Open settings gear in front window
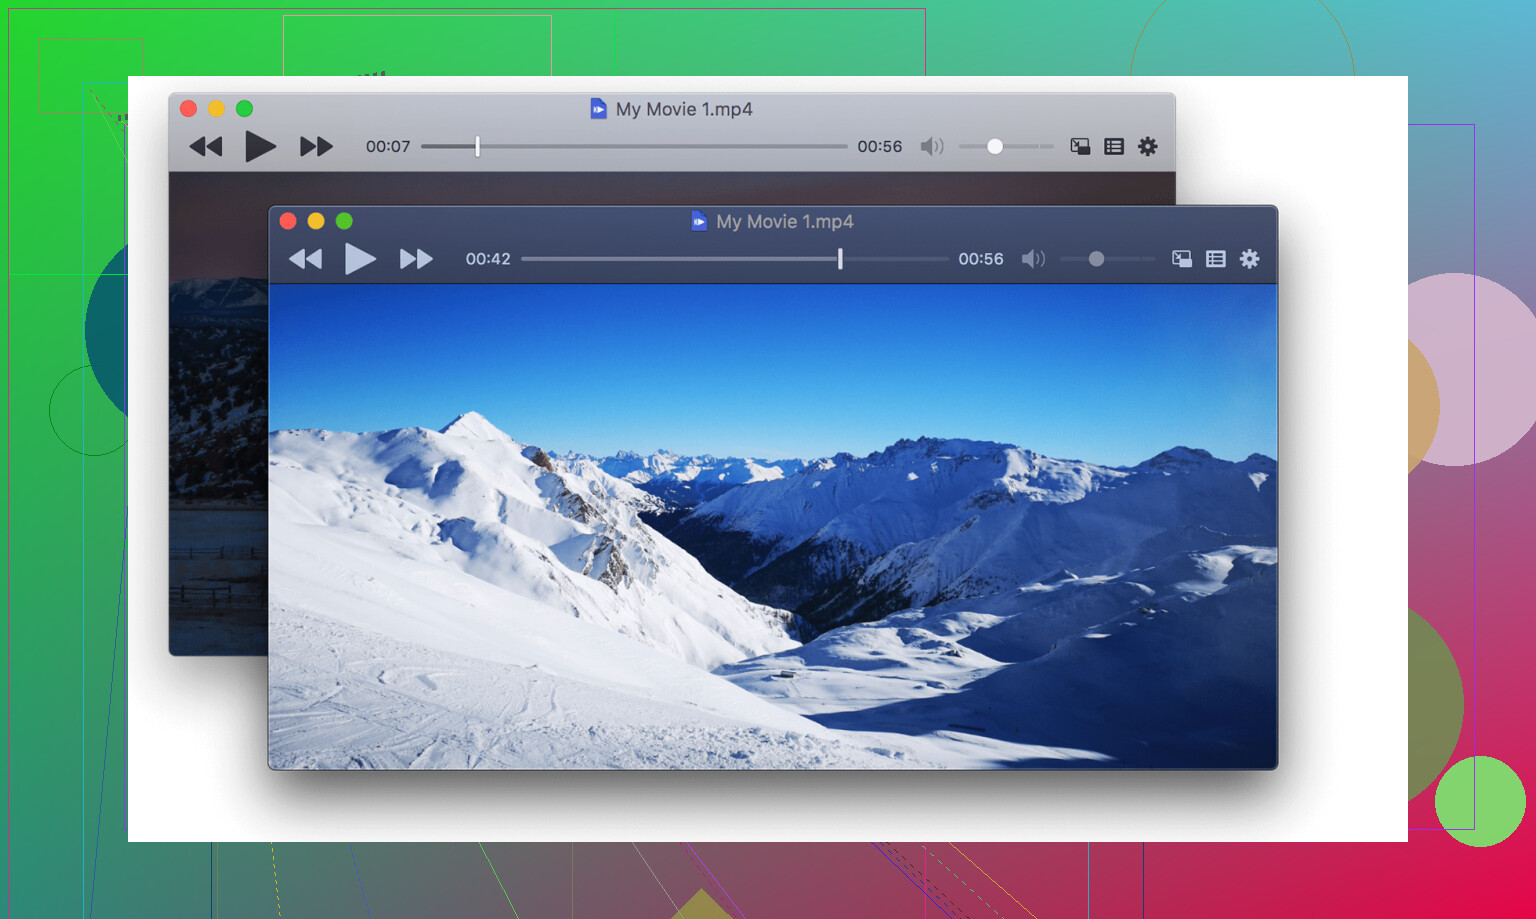Screen dimensions: 1536x919 tap(1250, 259)
